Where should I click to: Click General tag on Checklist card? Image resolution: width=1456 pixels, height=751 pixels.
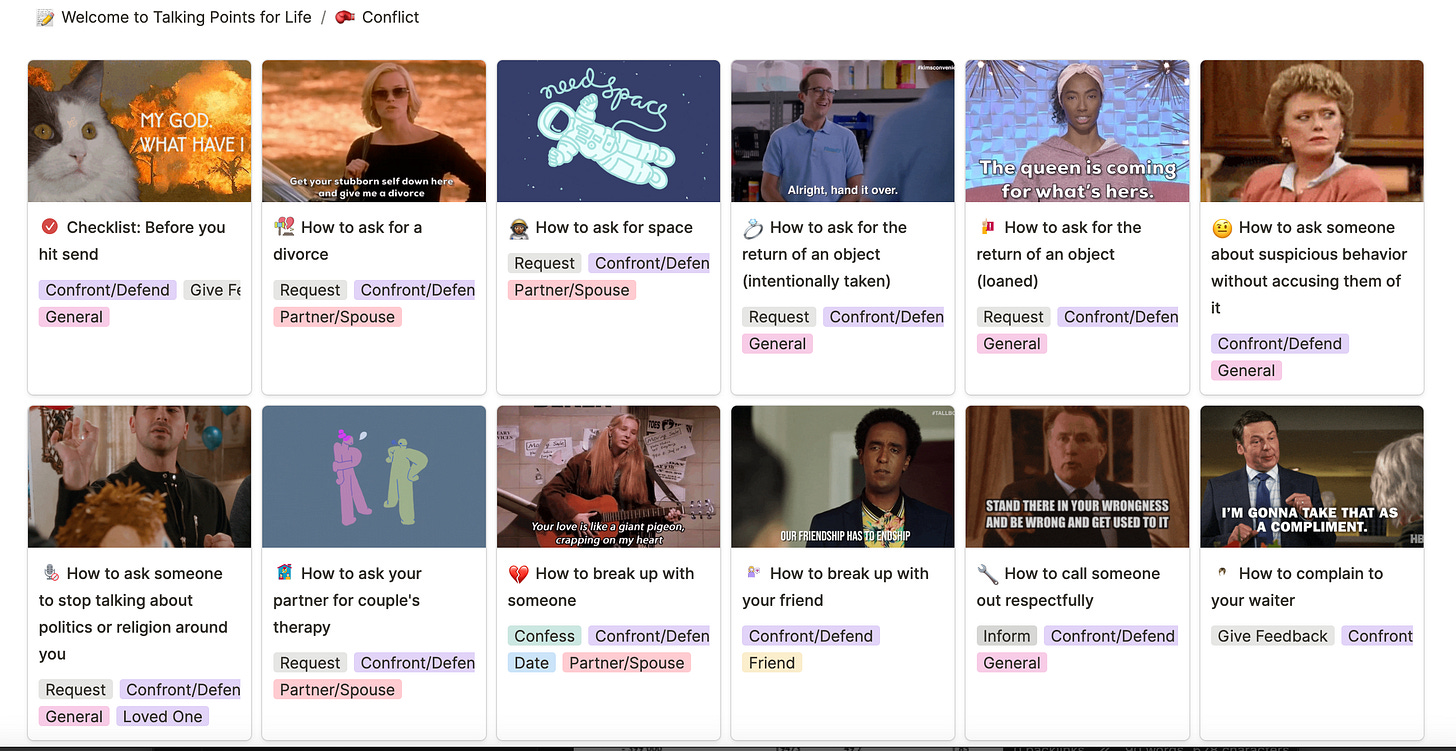74,317
